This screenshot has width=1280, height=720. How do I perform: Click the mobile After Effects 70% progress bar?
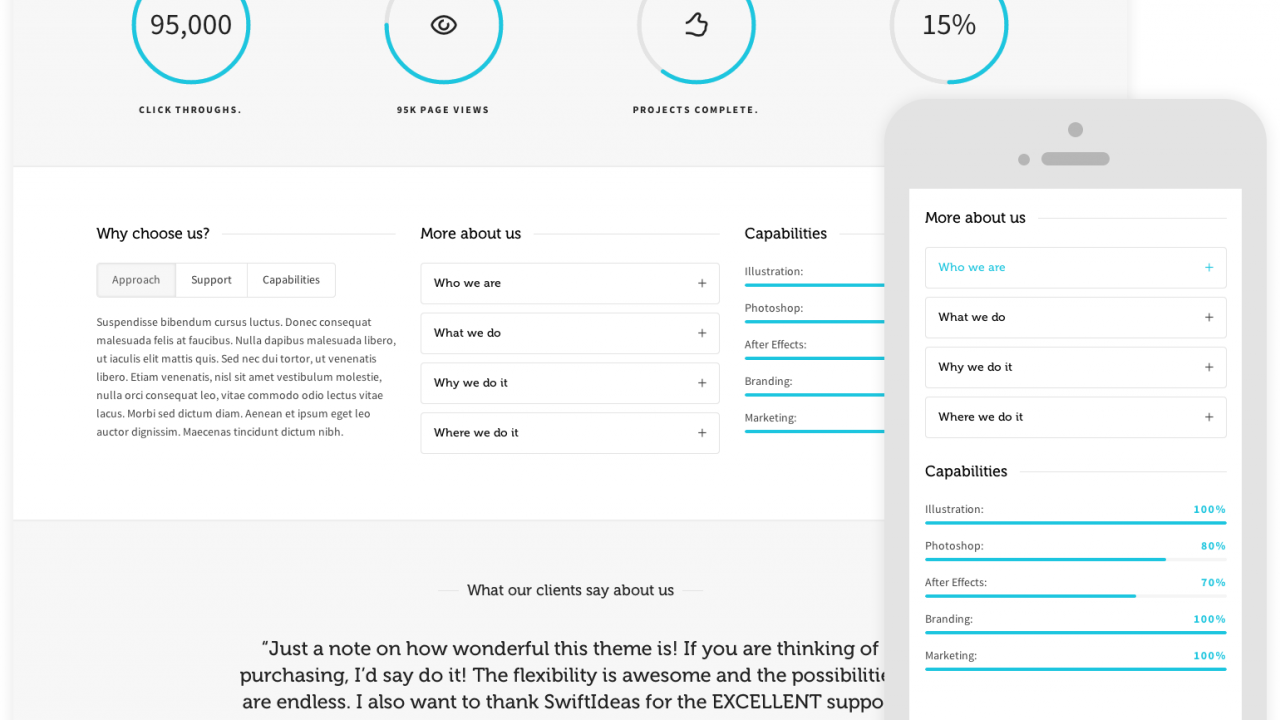coord(1075,596)
